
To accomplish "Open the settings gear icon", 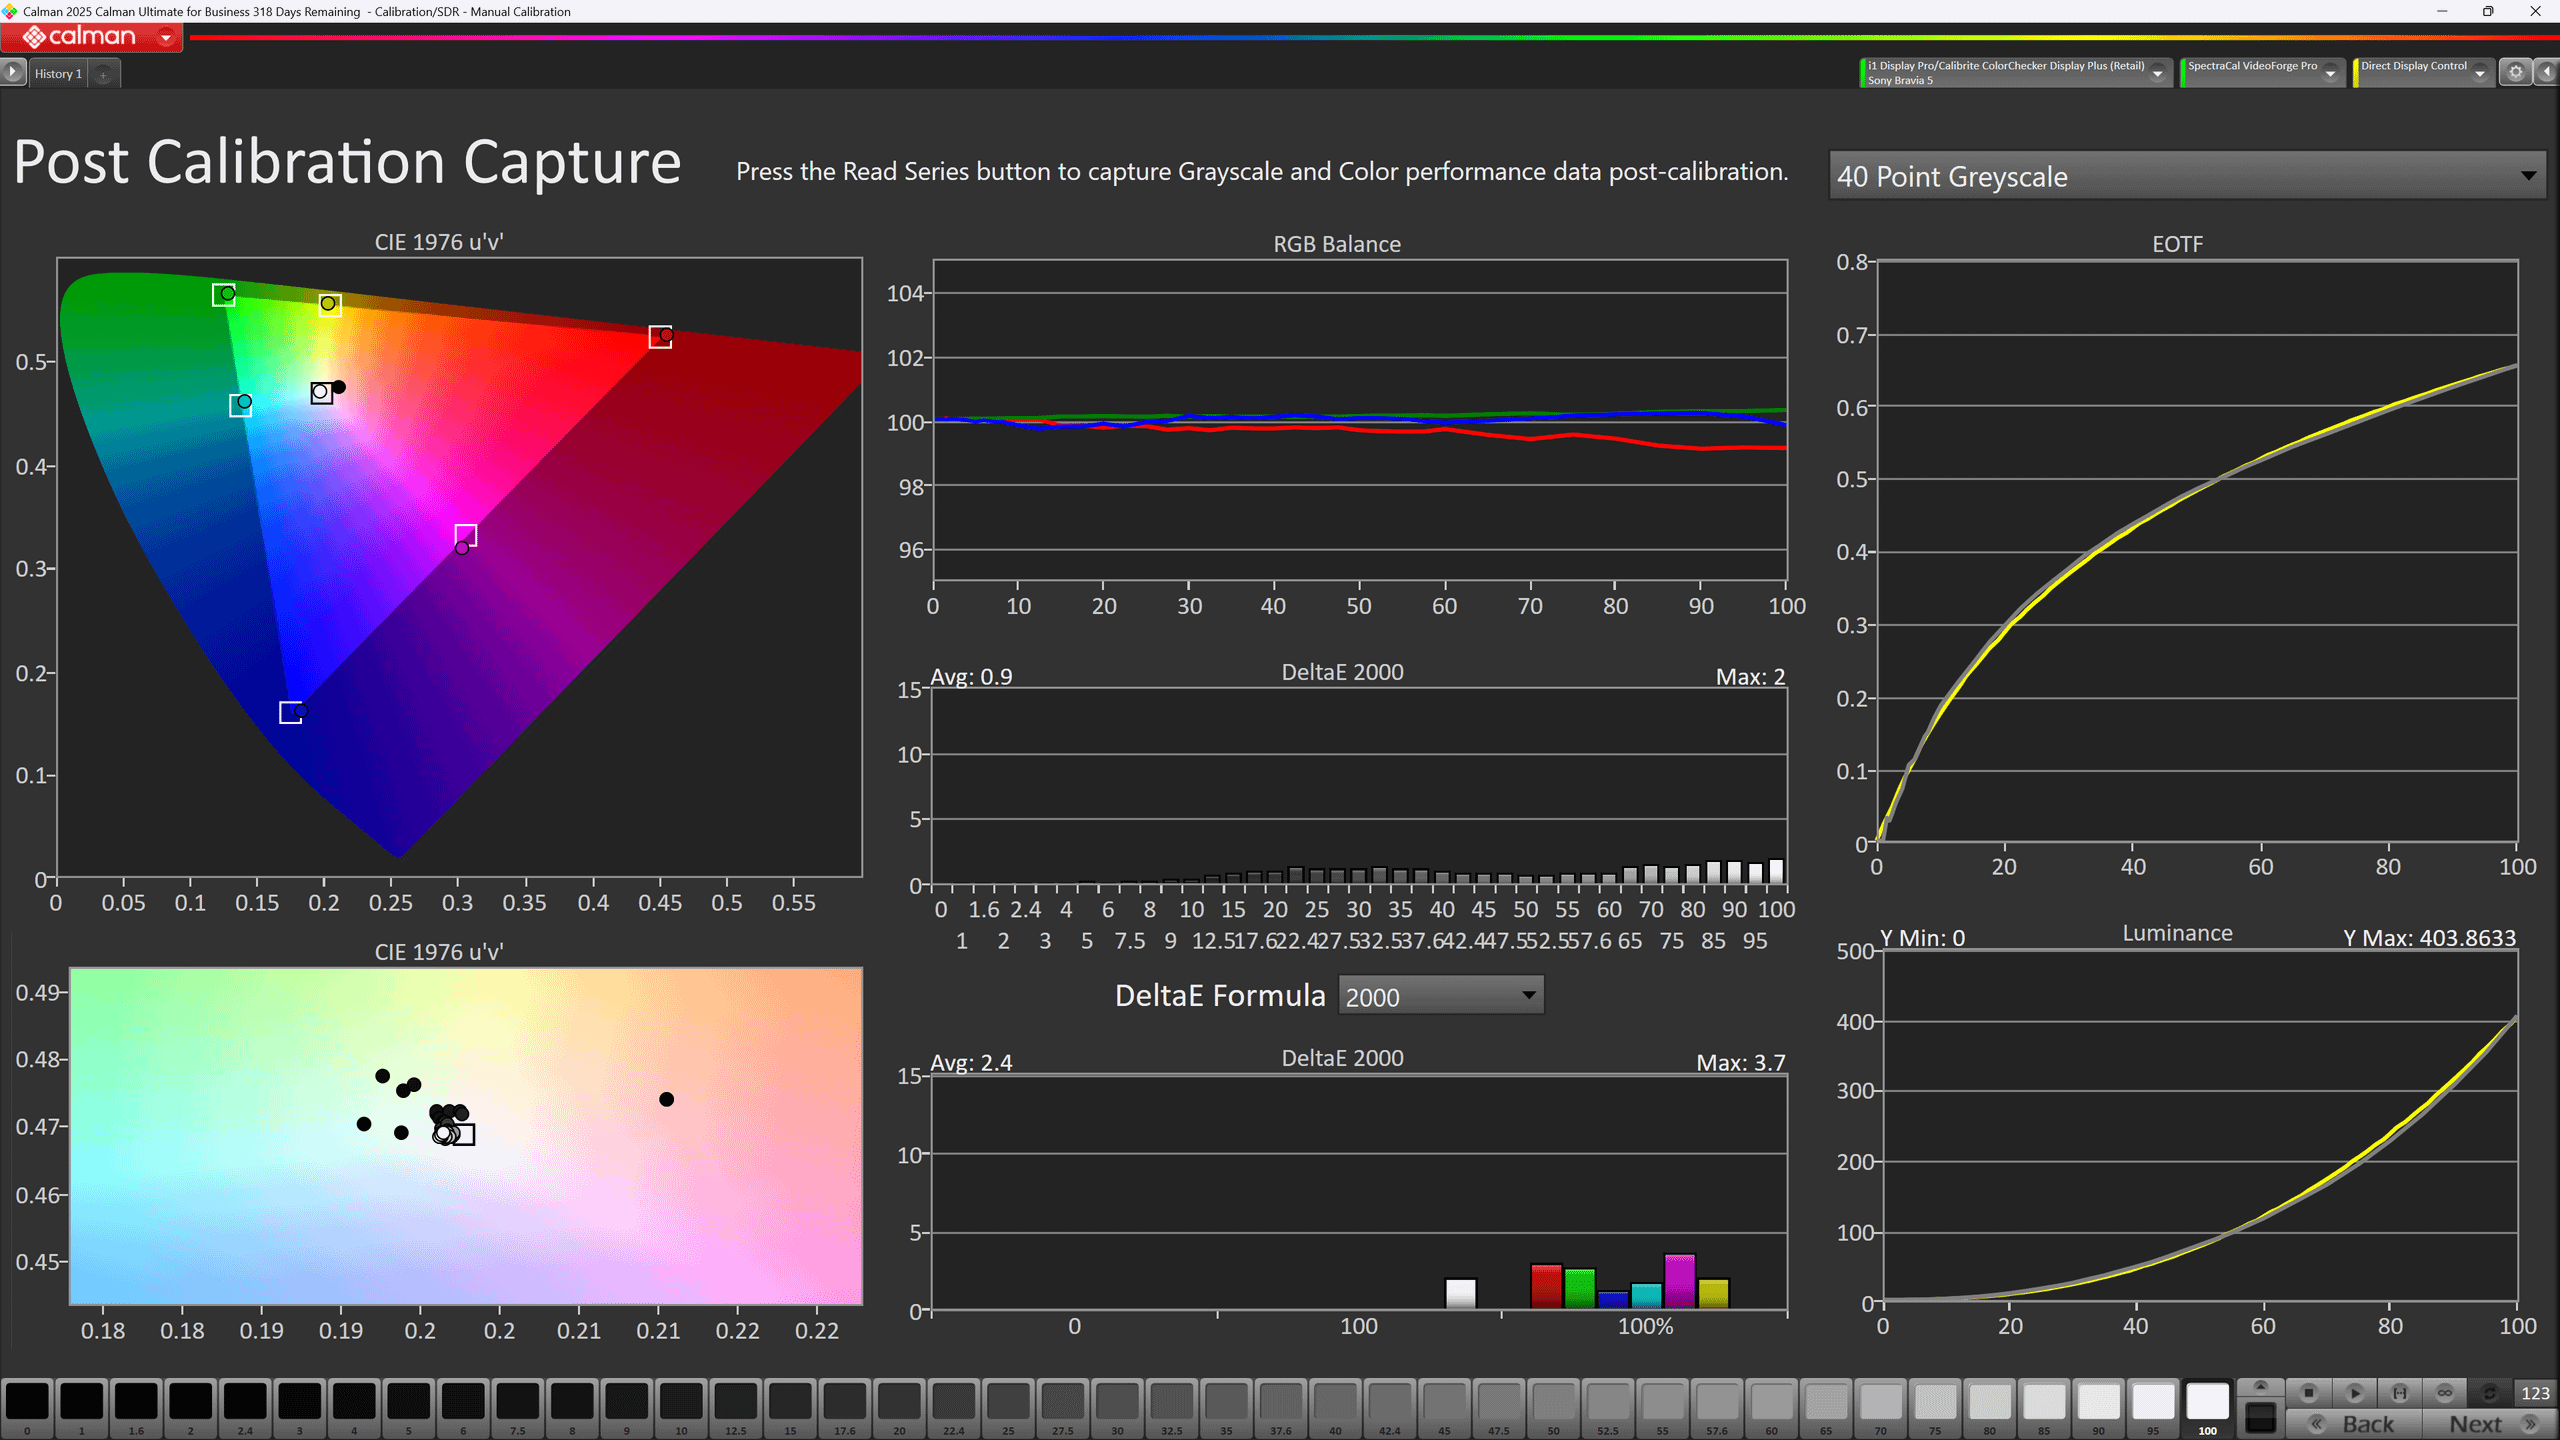I will coord(2516,72).
